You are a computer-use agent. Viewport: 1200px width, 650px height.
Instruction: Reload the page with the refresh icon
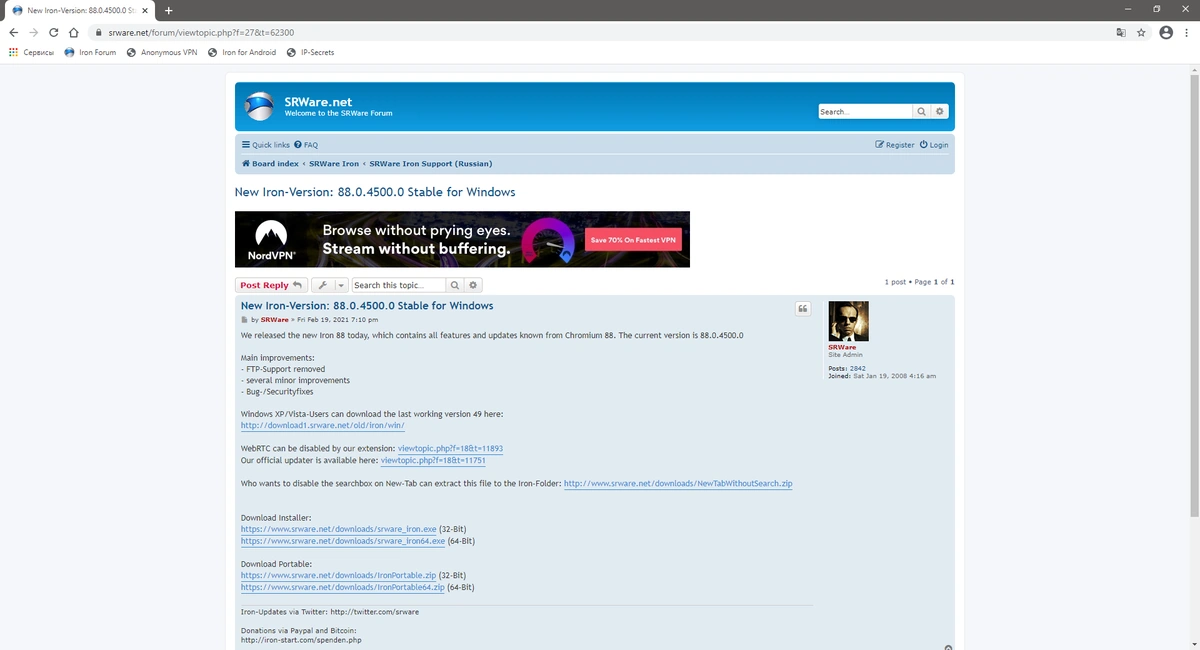(53, 32)
